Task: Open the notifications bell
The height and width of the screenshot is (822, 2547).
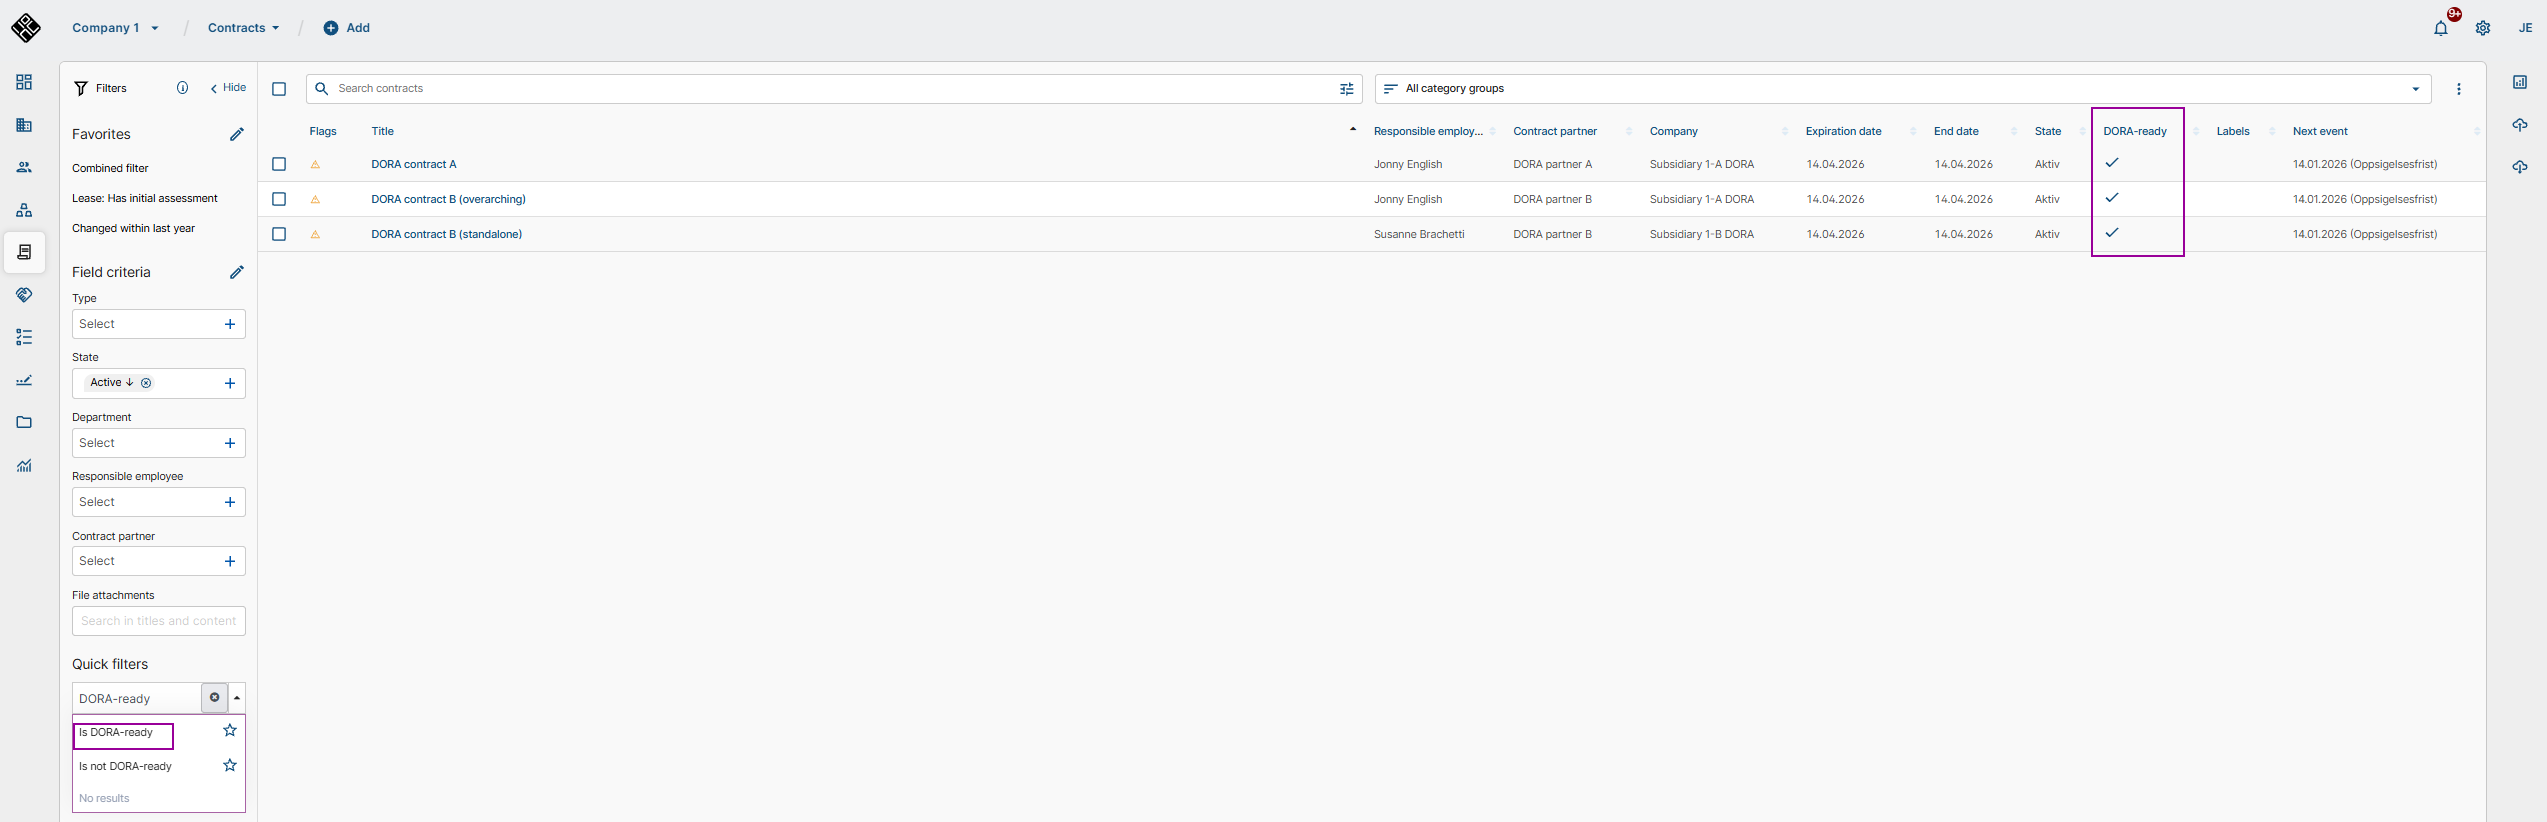Action: pos(2440,28)
